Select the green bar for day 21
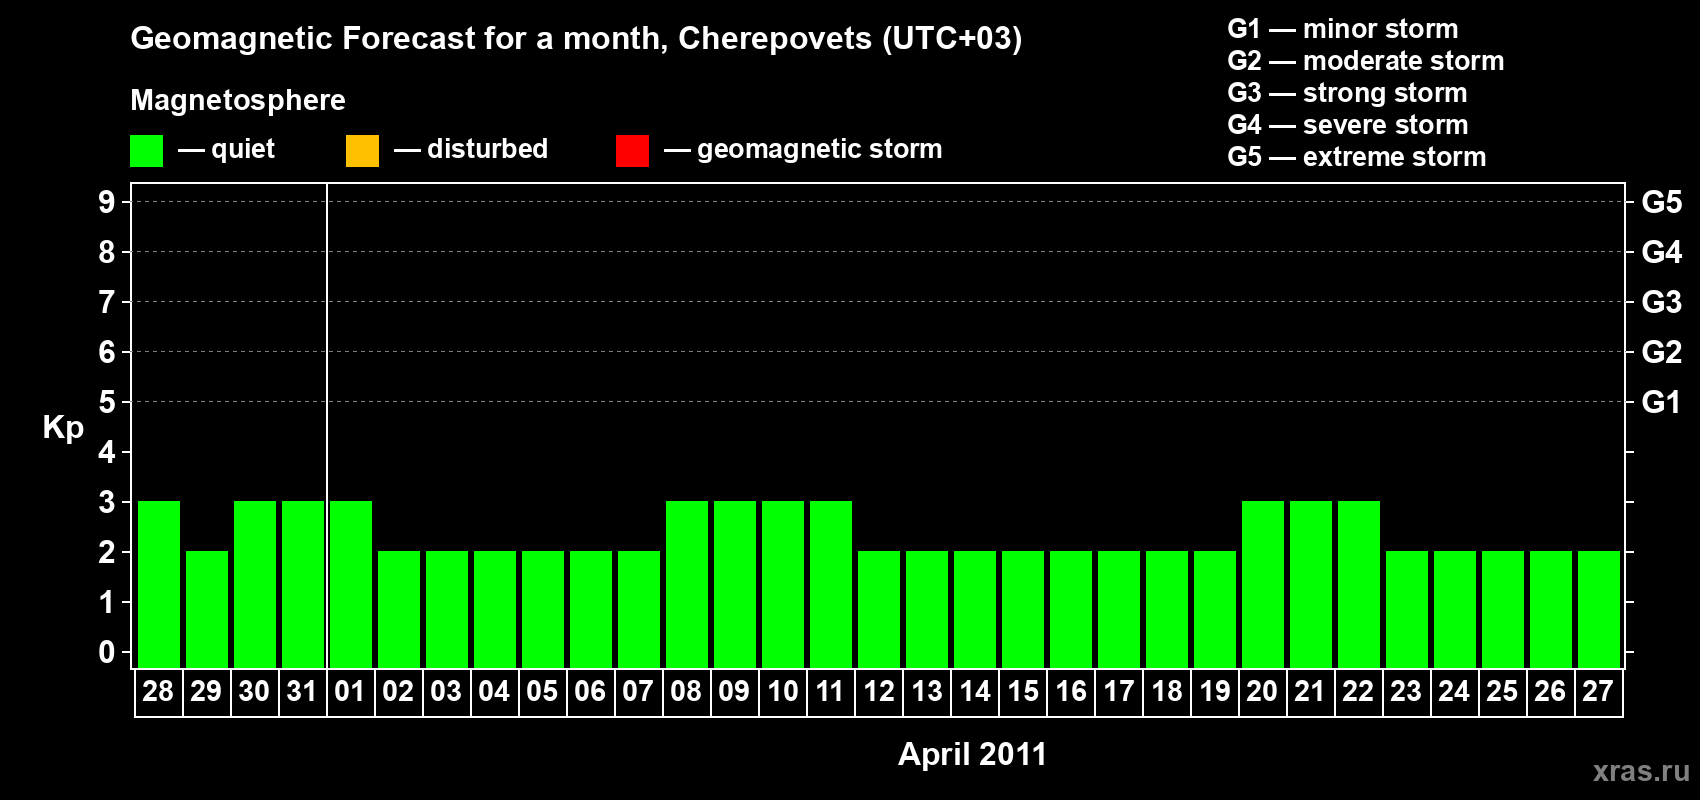 pyautogui.click(x=1311, y=584)
